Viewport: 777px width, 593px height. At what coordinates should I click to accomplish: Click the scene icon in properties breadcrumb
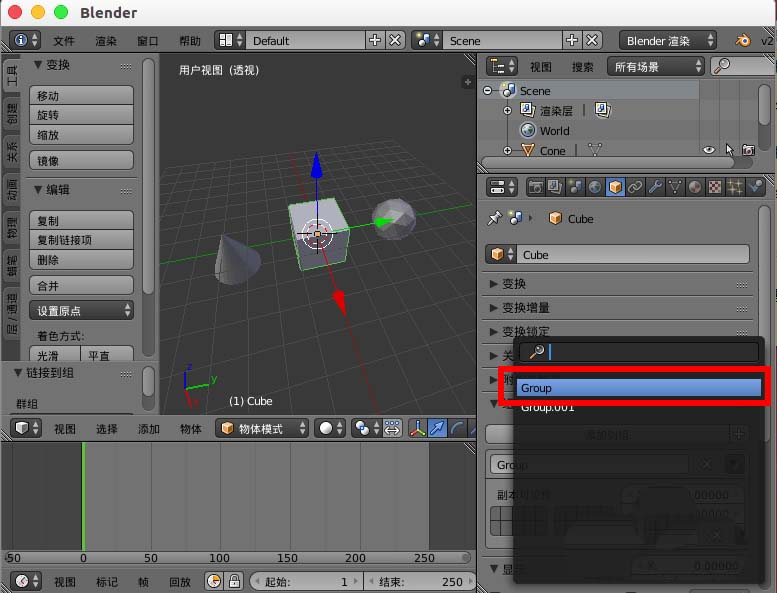tap(516, 218)
